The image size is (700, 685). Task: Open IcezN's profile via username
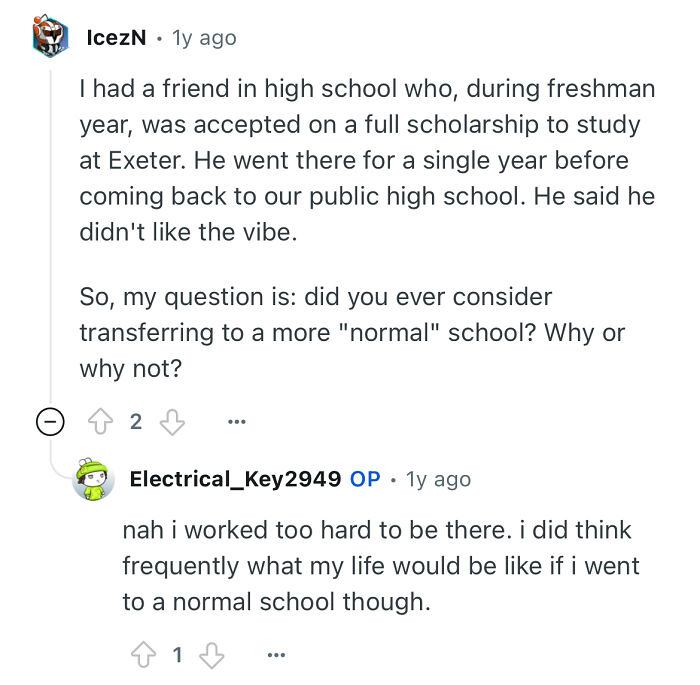(x=117, y=38)
